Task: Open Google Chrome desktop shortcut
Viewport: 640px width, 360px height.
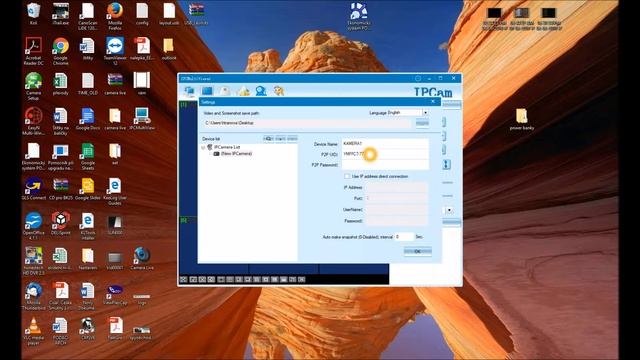Action: [x=60, y=51]
